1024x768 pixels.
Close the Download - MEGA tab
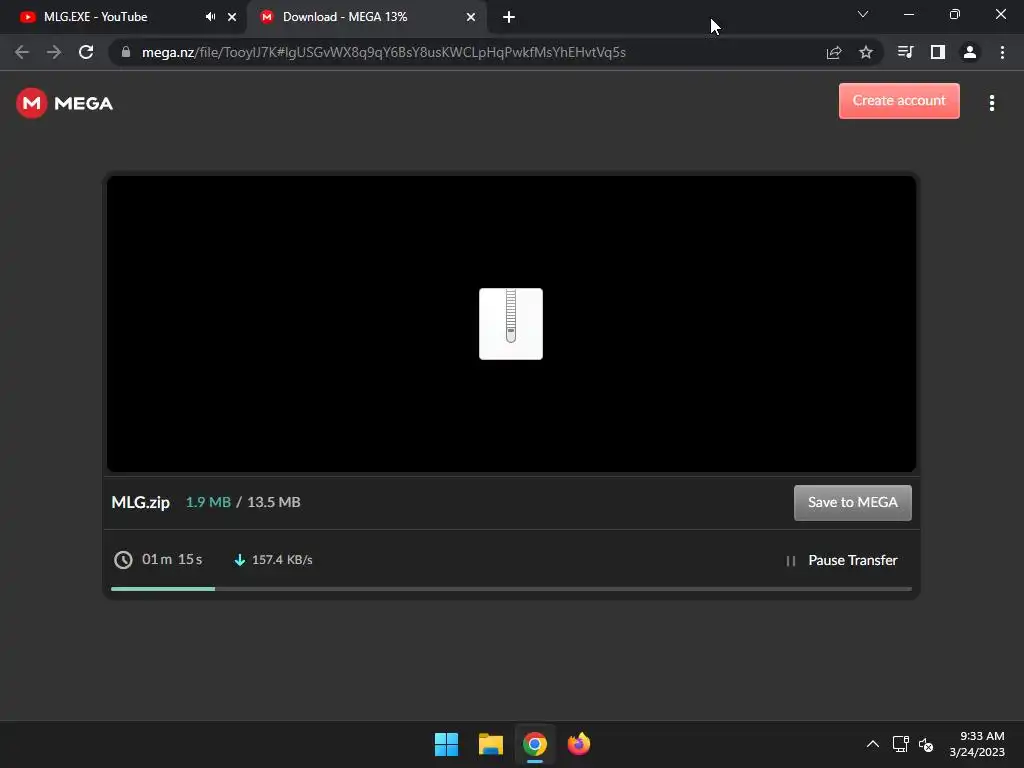pos(471,17)
